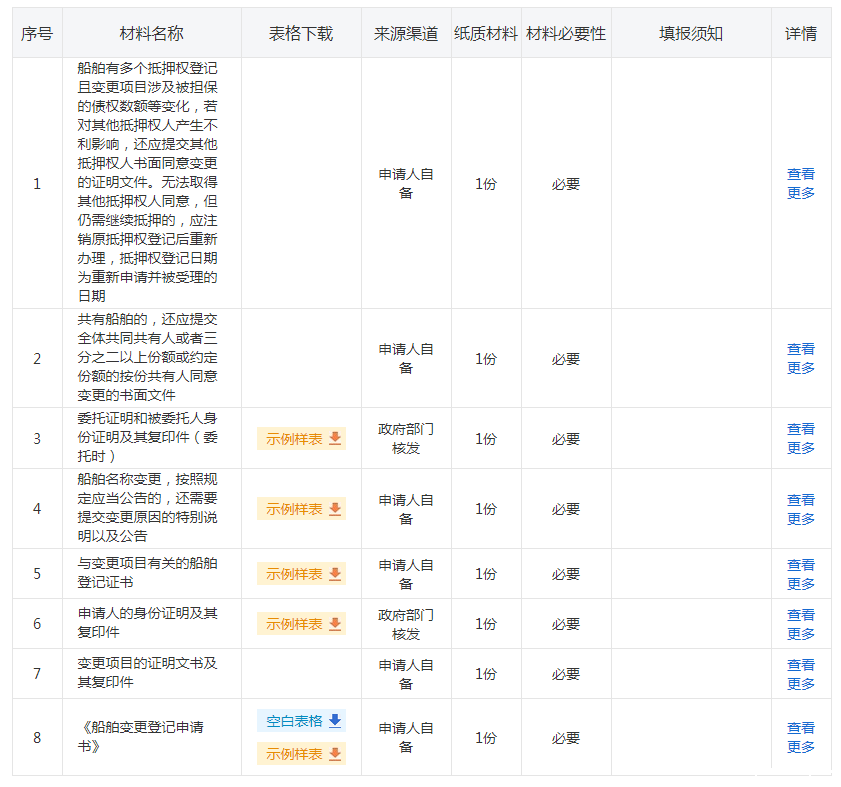Click download icon beside 船舶登记证书 示例样表
The width and height of the screenshot is (841, 787).
tap(335, 574)
